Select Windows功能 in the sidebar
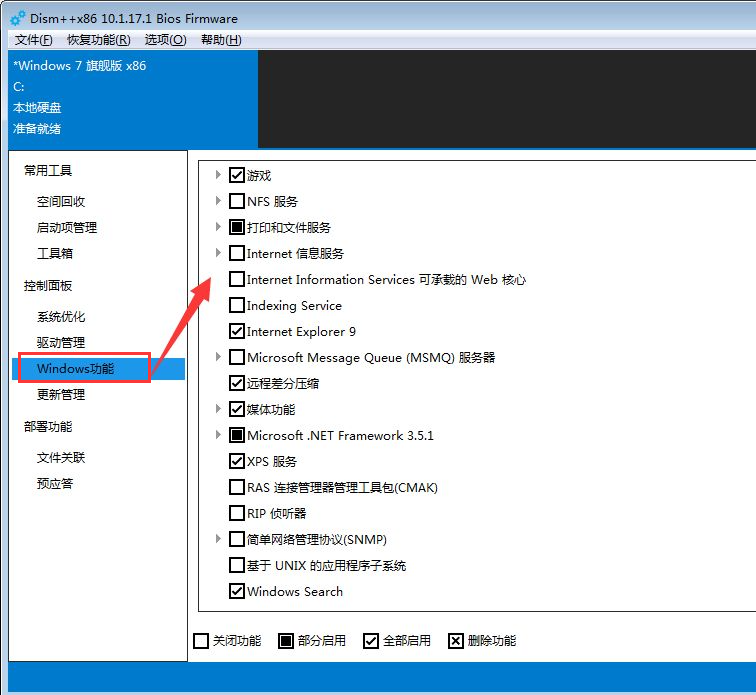Image resolution: width=756 pixels, height=695 pixels. coord(98,369)
